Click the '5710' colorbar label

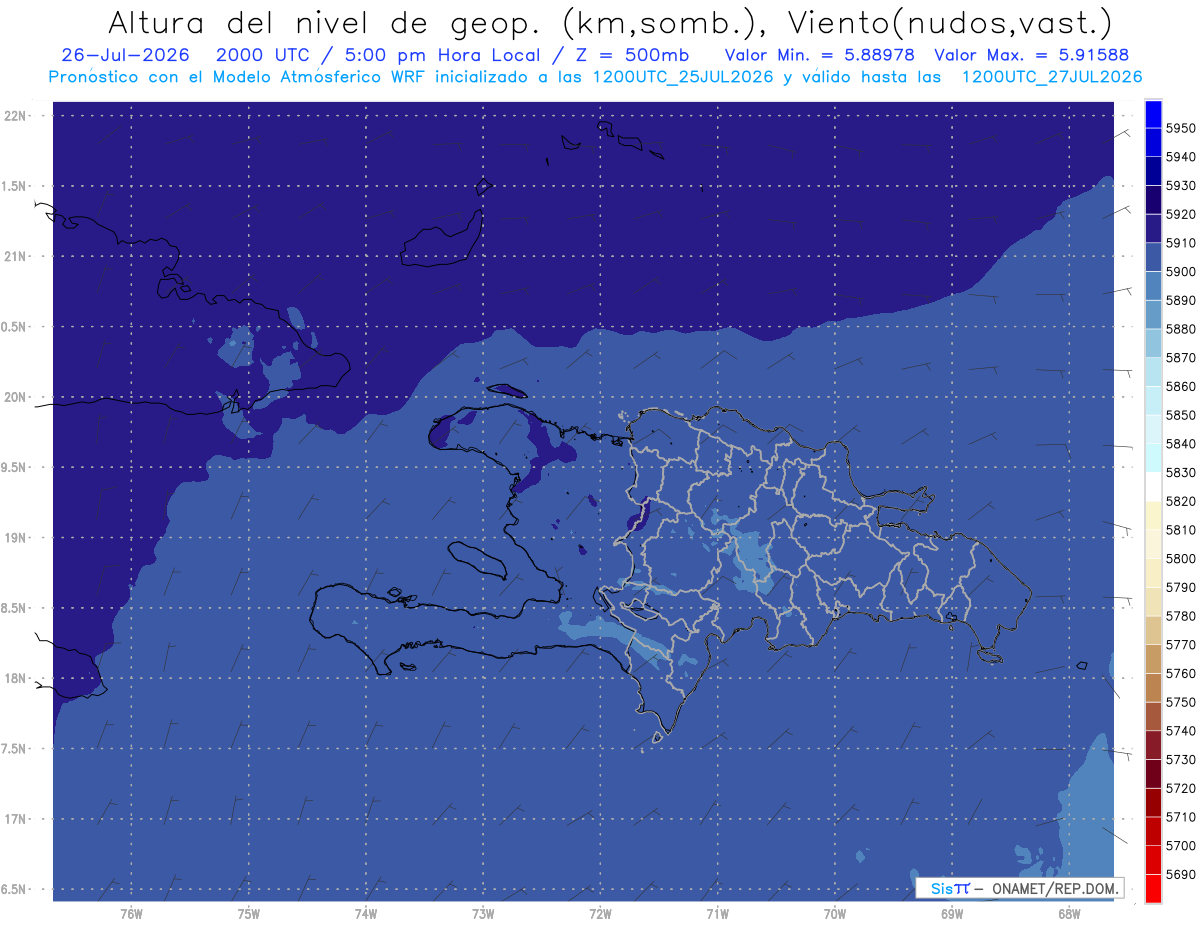click(x=1181, y=817)
